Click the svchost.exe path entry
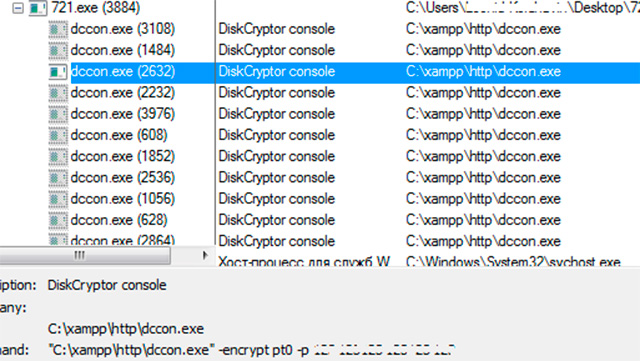 coord(513,261)
